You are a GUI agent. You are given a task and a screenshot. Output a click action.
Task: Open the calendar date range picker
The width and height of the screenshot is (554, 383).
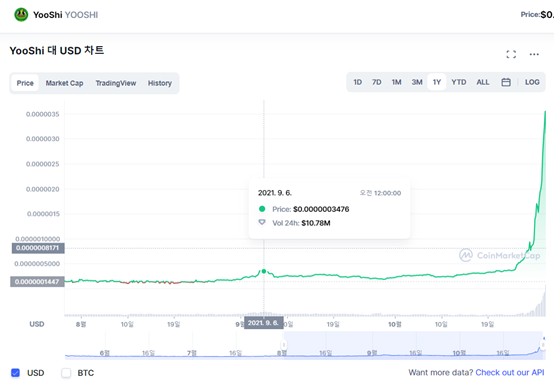coord(506,82)
